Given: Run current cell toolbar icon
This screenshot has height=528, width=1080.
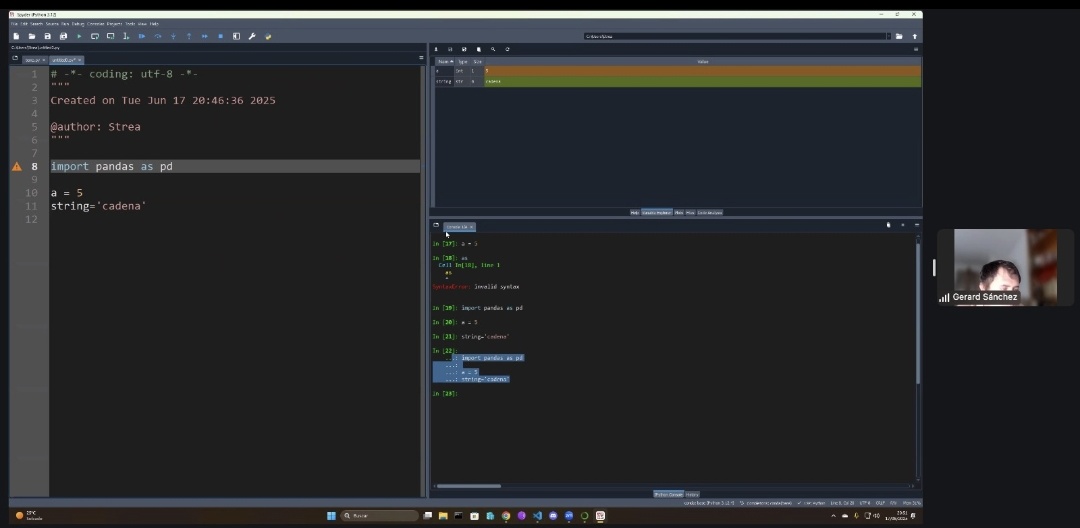Looking at the screenshot, I should pyautogui.click(x=95, y=36).
